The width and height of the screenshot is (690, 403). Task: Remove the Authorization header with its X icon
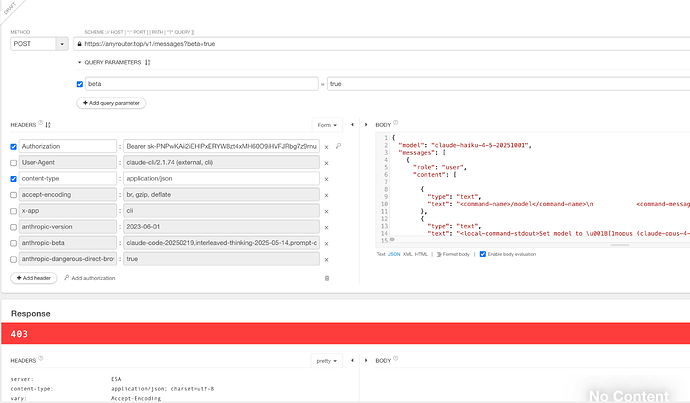[327, 147]
